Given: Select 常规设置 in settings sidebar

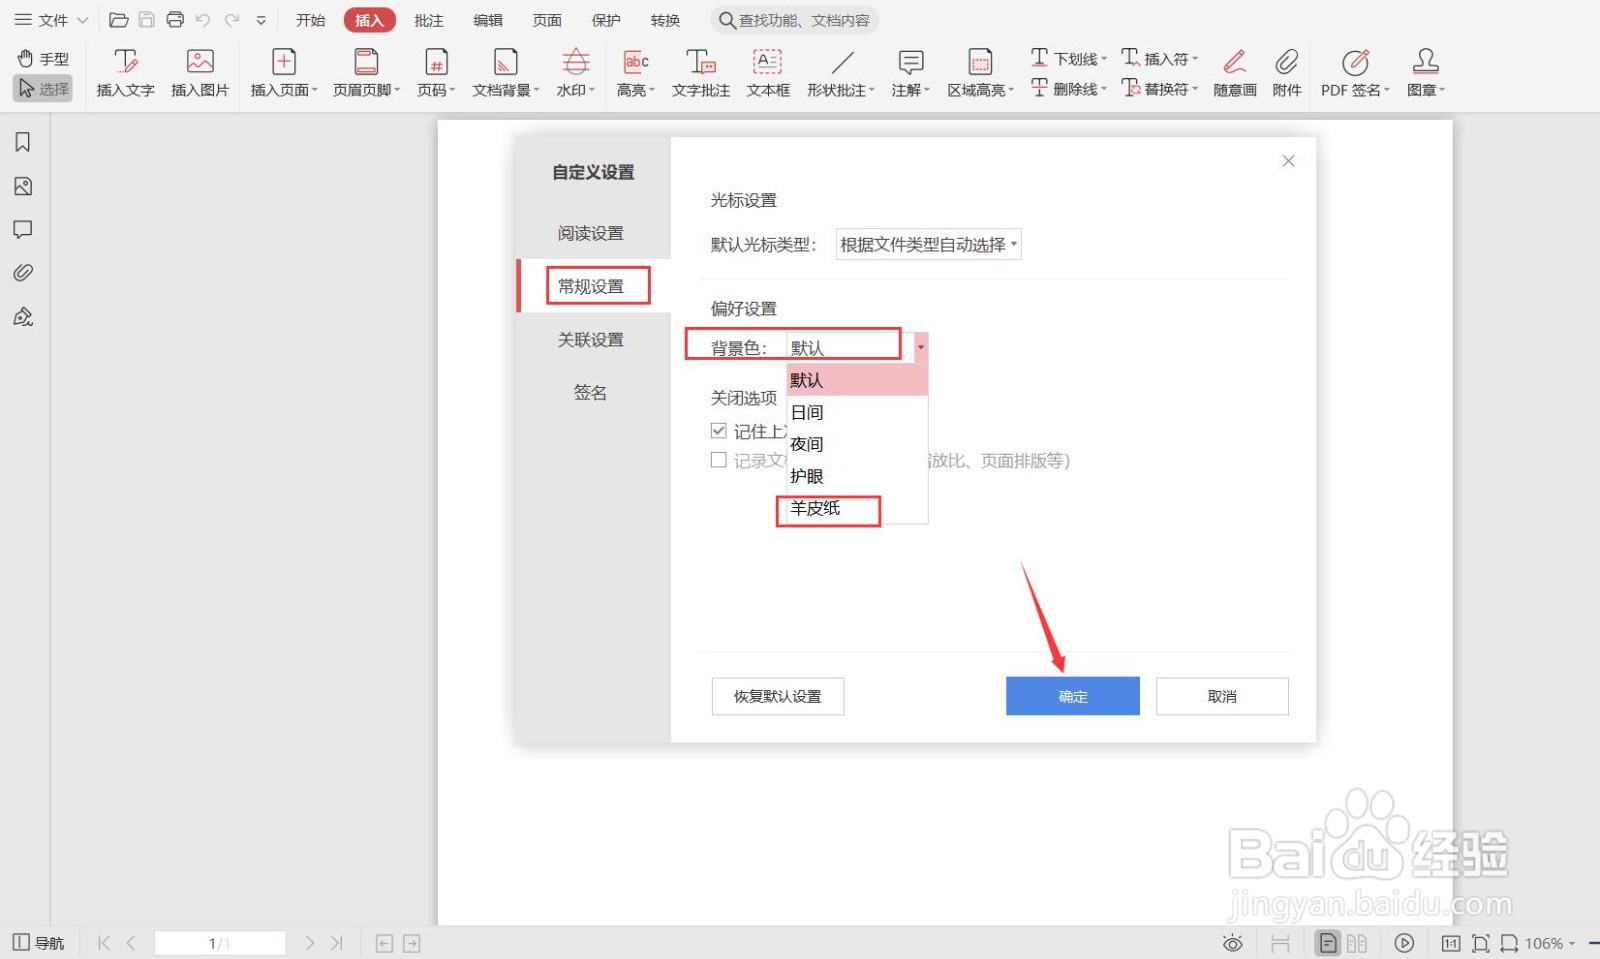Looking at the screenshot, I should pos(591,286).
